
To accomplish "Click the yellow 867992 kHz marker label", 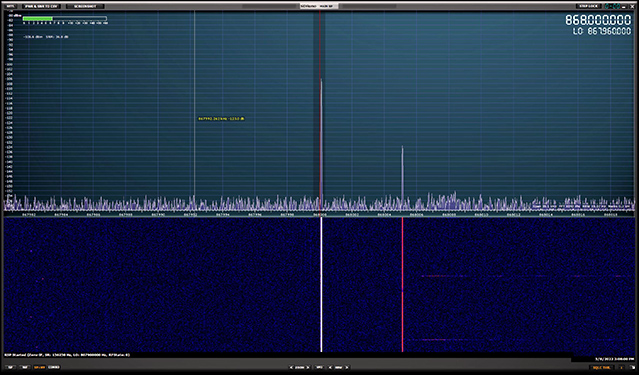I will (x=221, y=119).
